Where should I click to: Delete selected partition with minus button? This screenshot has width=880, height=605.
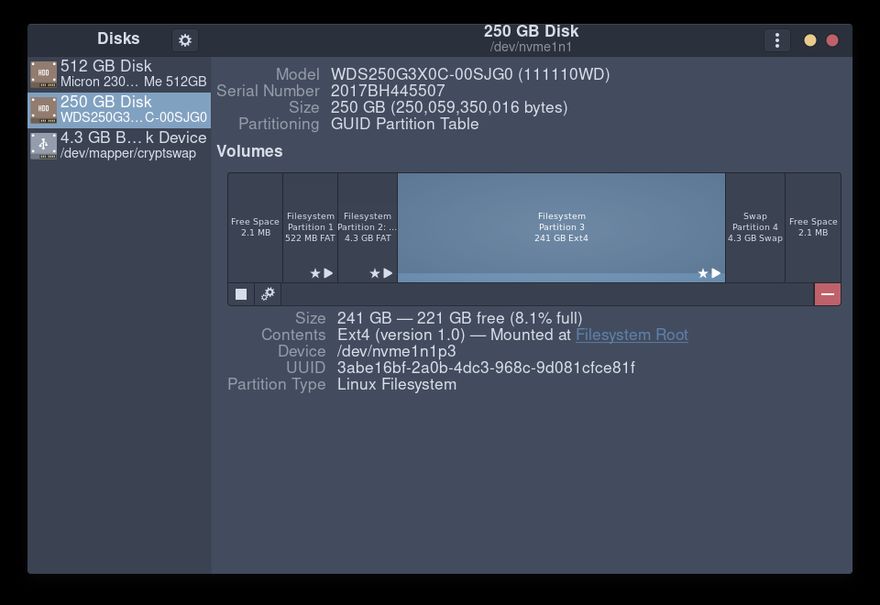click(827, 294)
